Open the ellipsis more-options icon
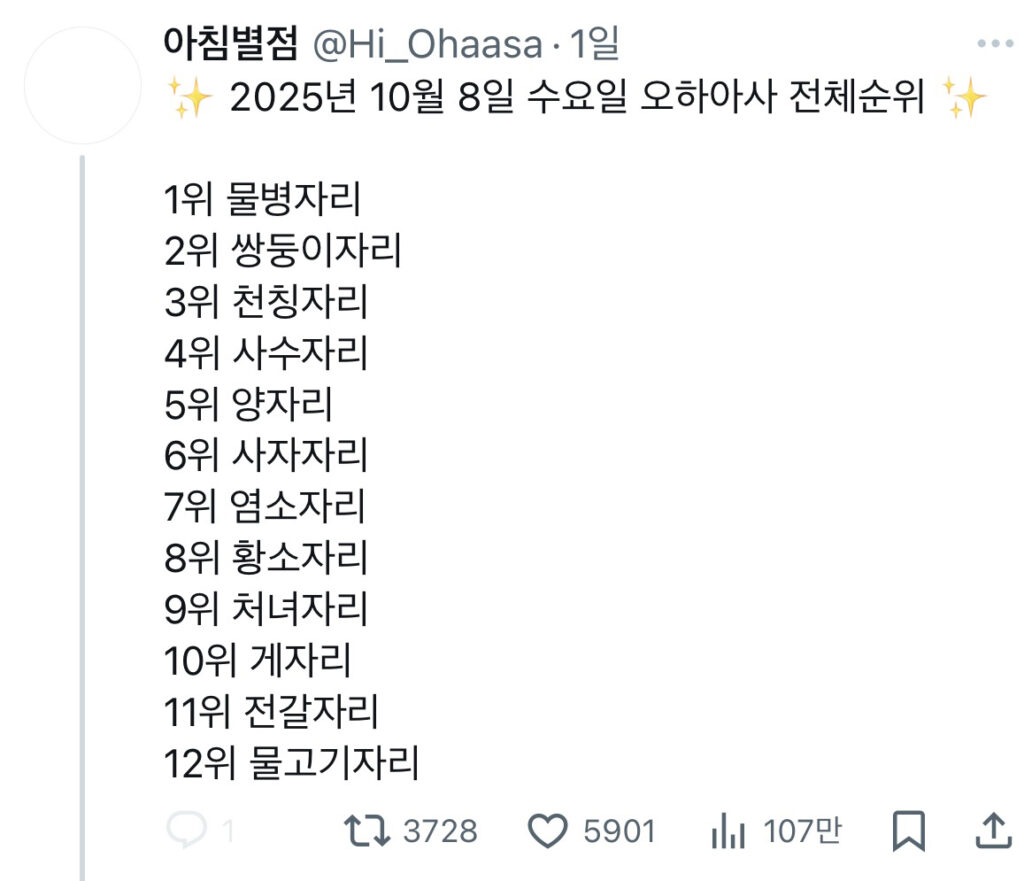The image size is (1024, 881). (994, 42)
